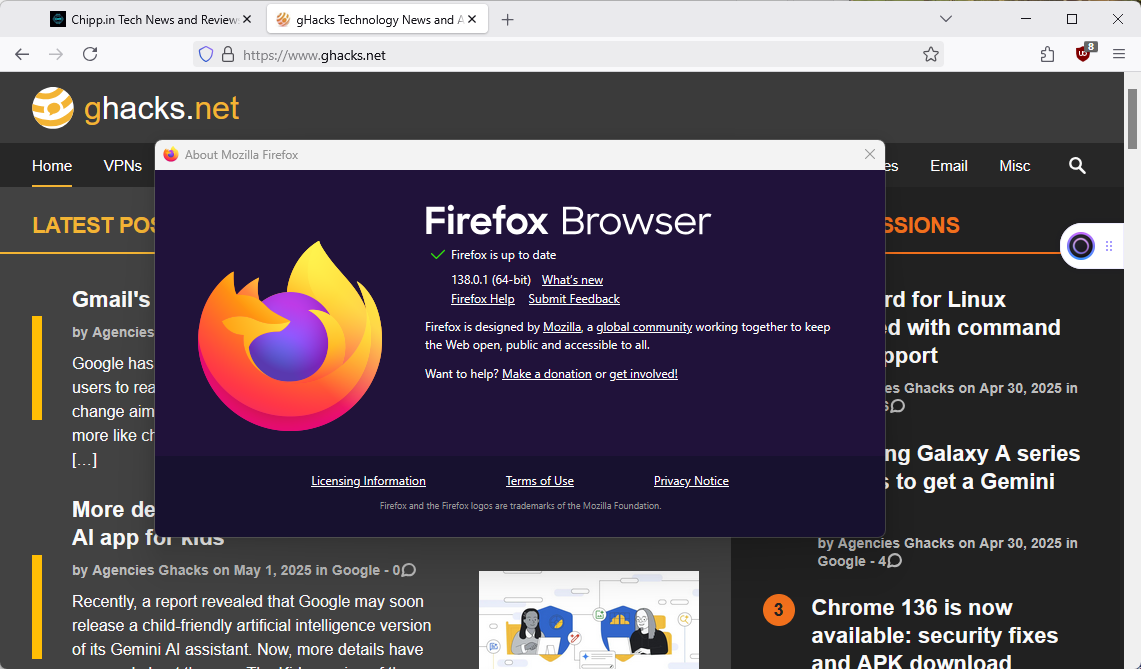Open the Misc navigation item

click(1014, 166)
